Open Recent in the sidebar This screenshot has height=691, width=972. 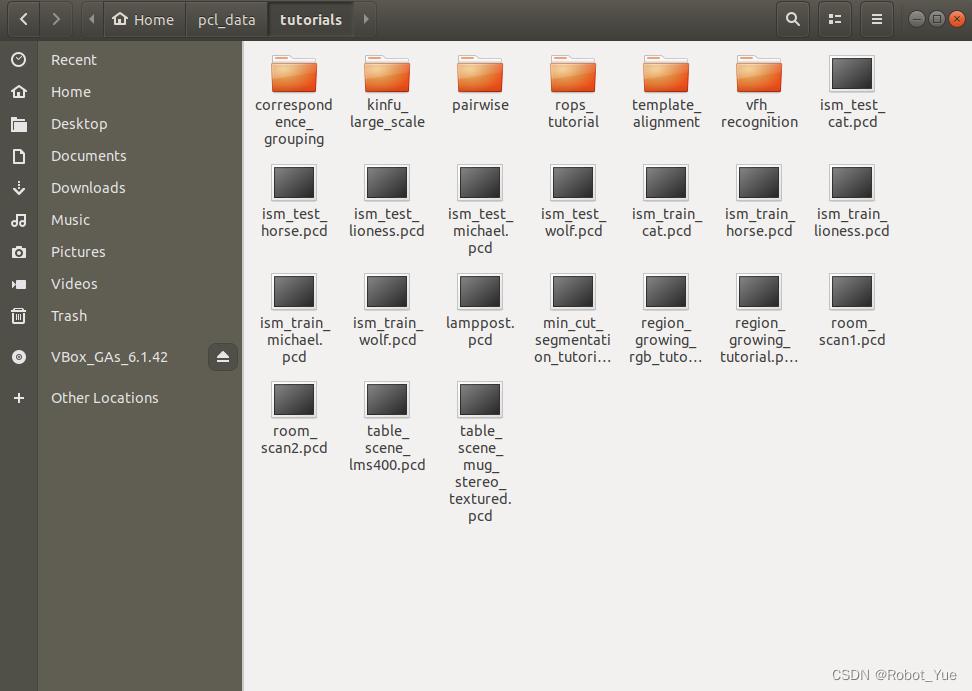74,60
